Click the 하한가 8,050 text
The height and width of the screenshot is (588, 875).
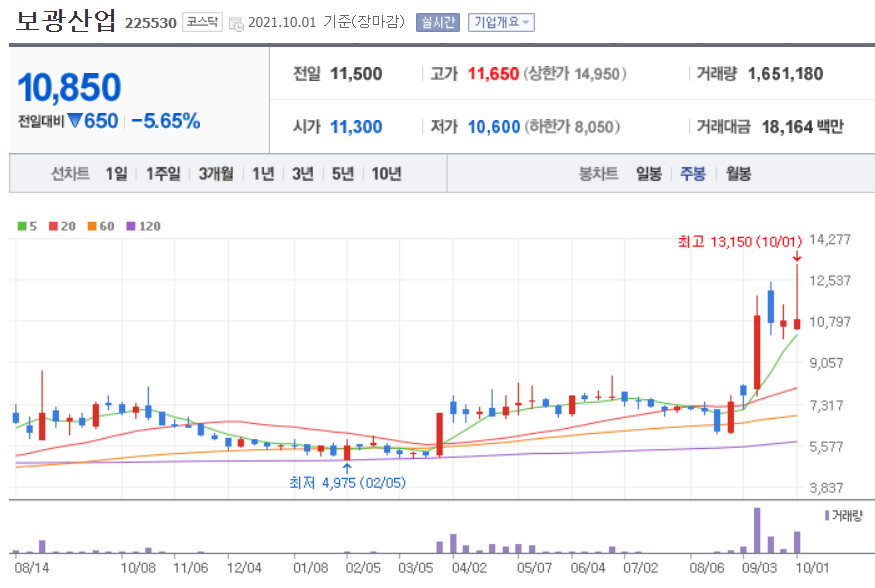click(573, 127)
